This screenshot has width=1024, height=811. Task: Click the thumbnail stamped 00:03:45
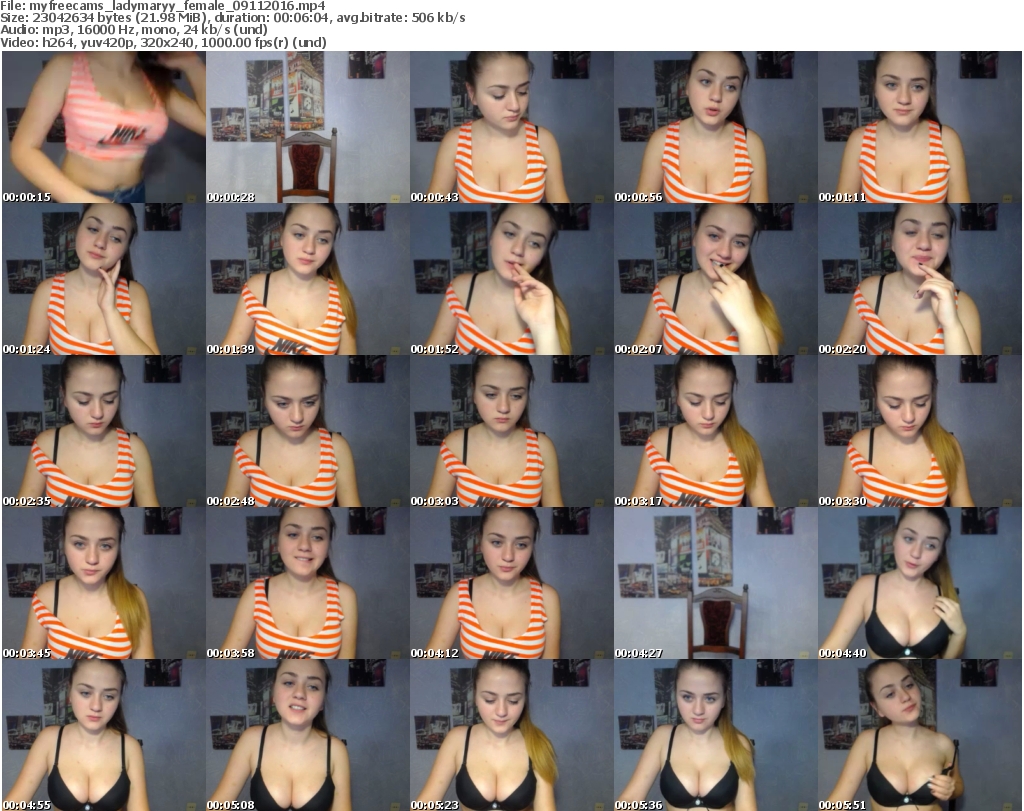[x=104, y=584]
